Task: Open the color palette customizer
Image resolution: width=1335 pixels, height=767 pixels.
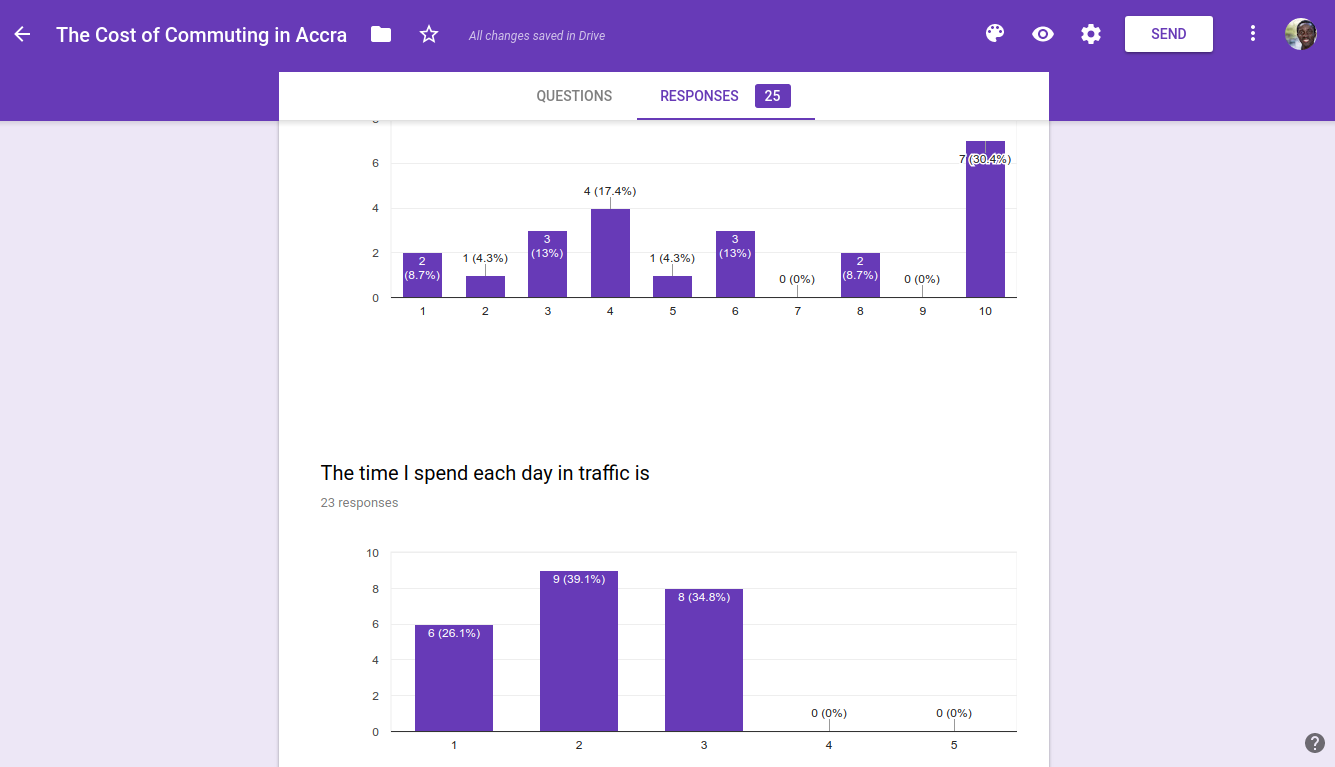Action: (994, 34)
